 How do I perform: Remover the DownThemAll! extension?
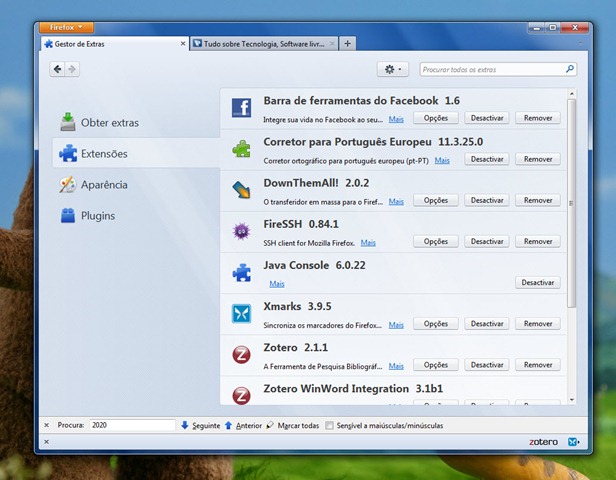tap(538, 200)
